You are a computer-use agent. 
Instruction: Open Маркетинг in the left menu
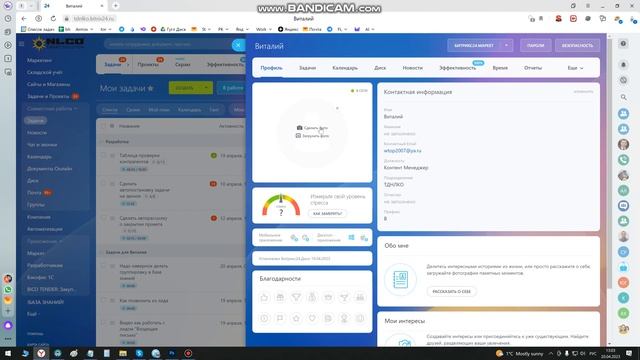(40, 60)
